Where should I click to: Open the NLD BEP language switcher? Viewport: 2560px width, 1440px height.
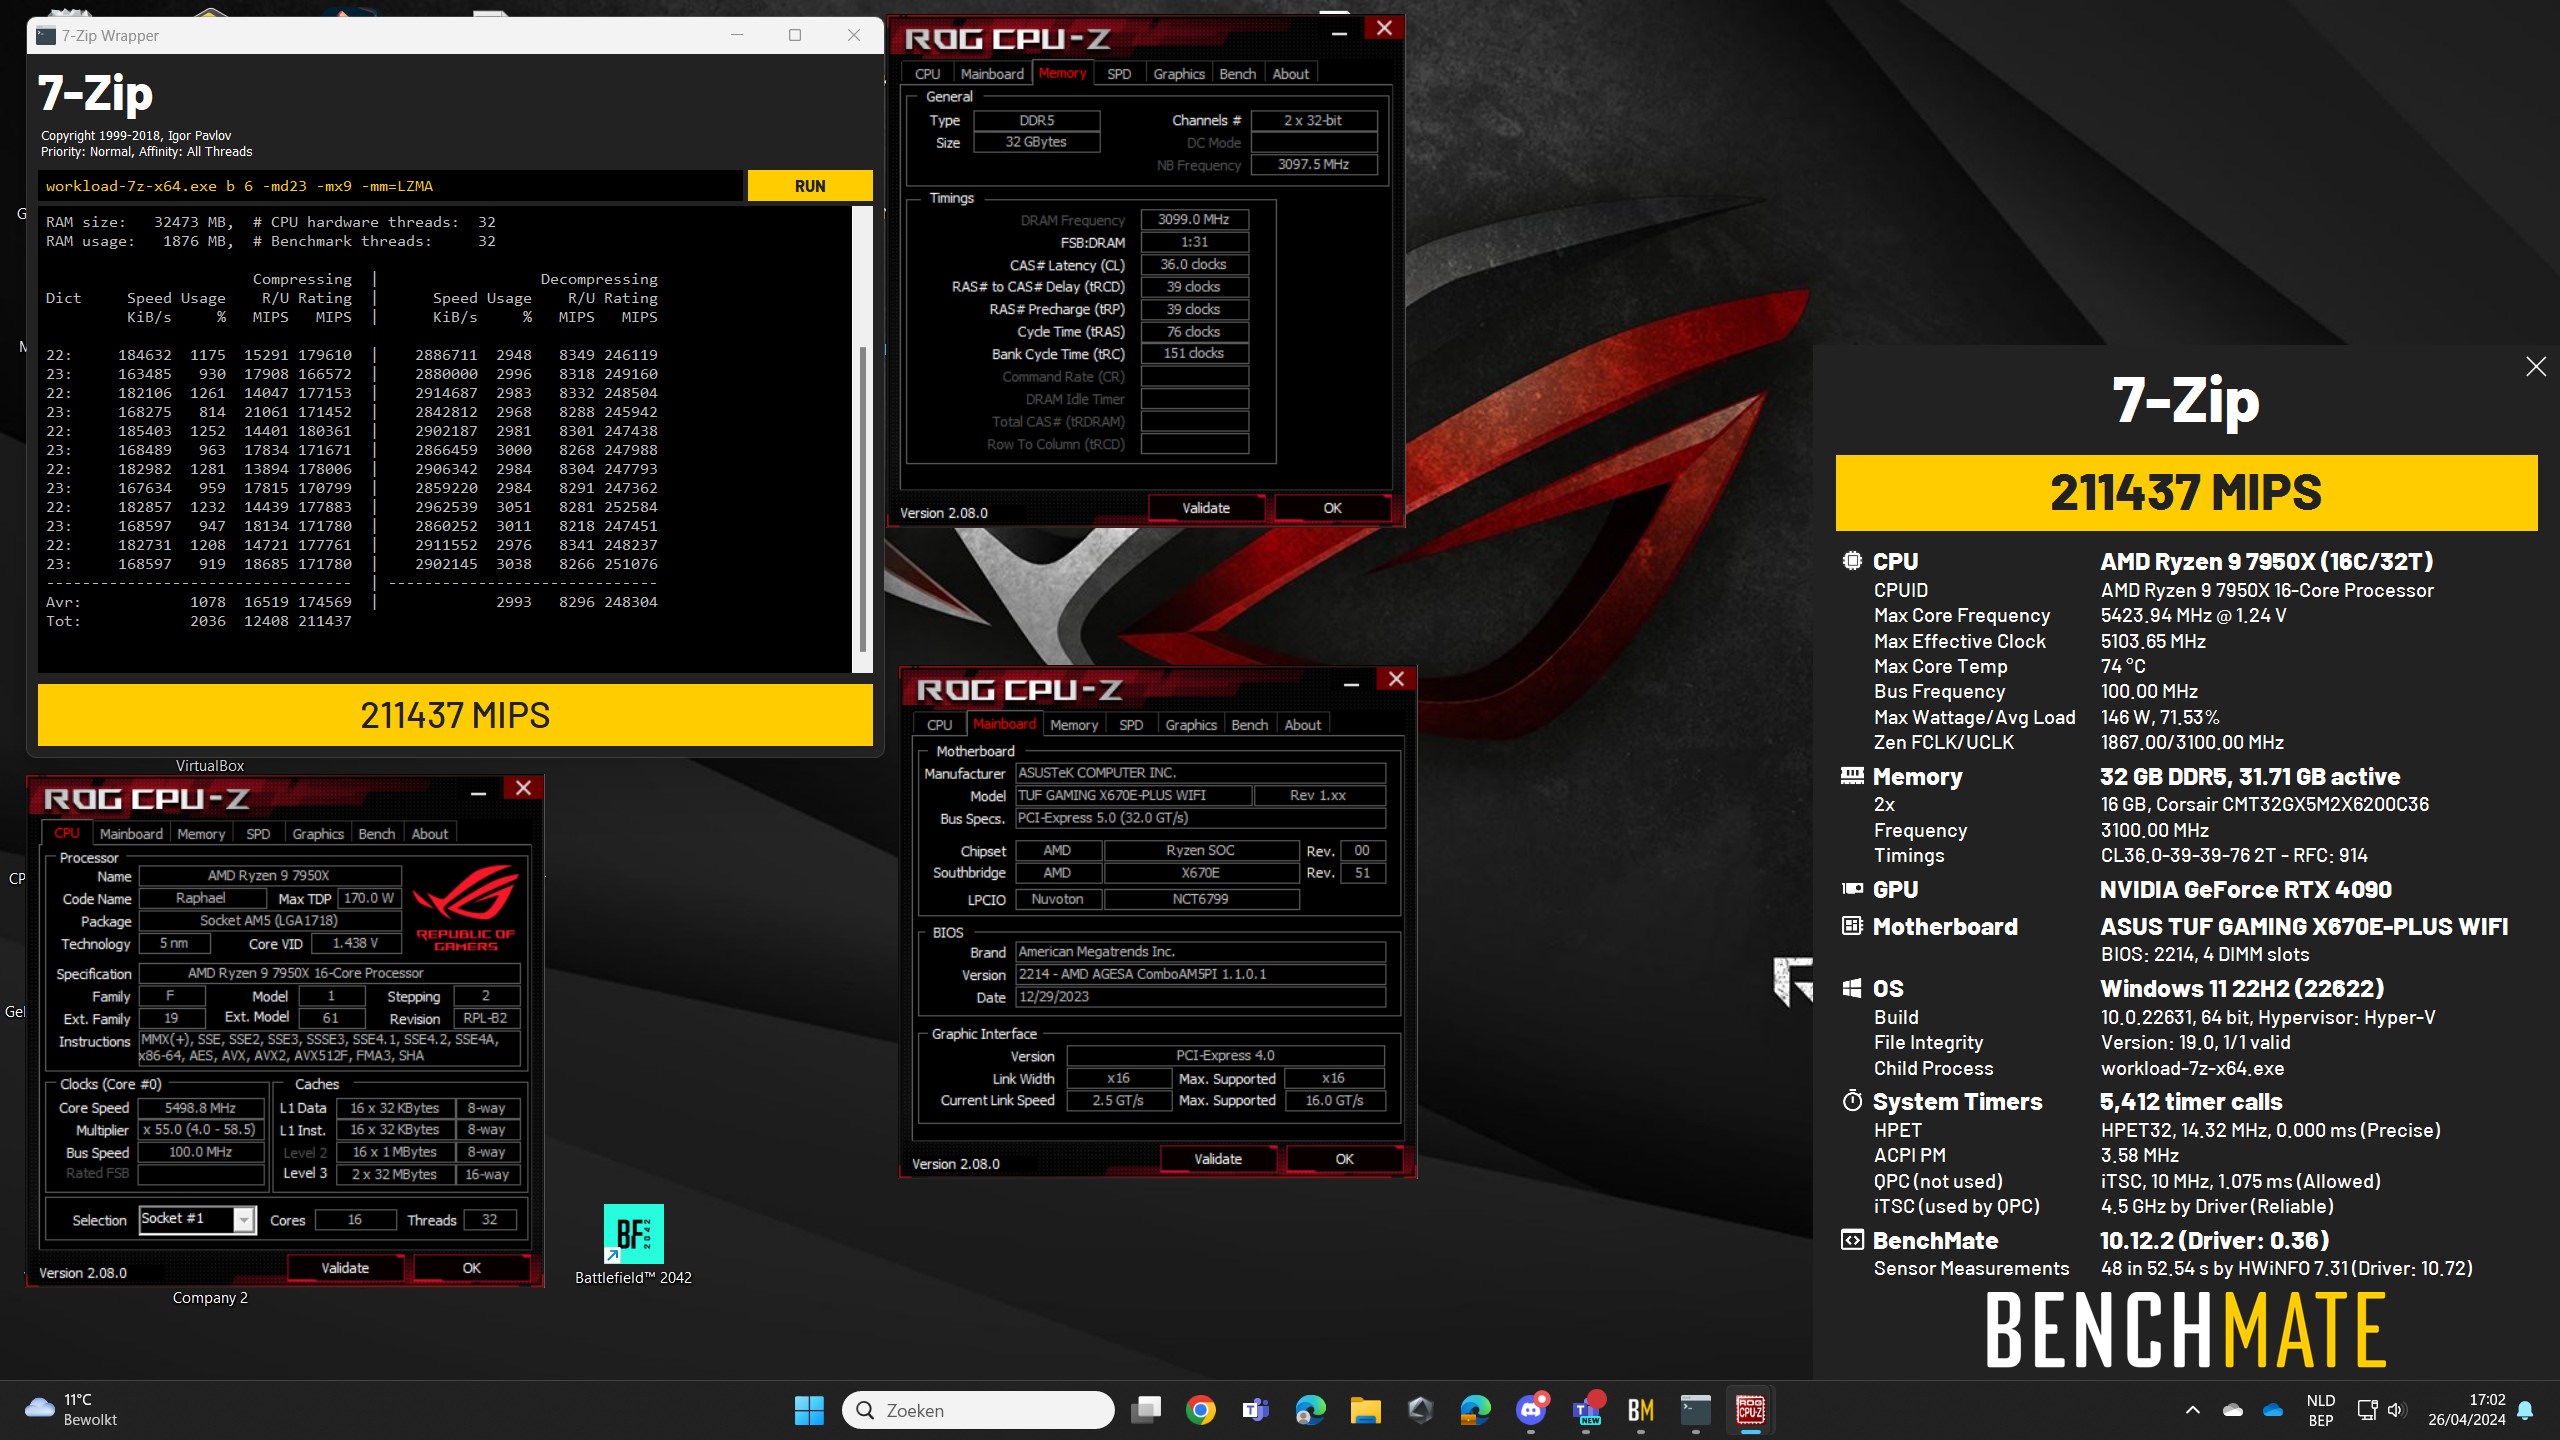(2320, 1410)
